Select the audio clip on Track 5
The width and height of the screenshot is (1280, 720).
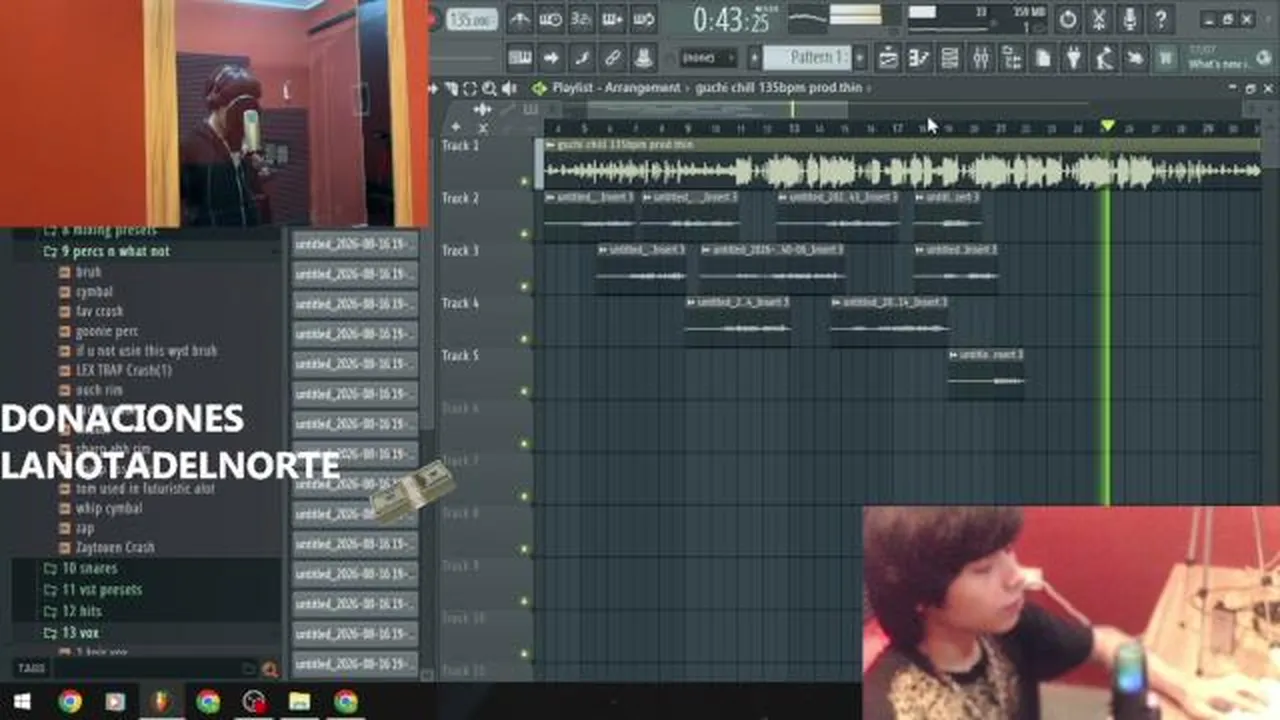click(x=986, y=373)
